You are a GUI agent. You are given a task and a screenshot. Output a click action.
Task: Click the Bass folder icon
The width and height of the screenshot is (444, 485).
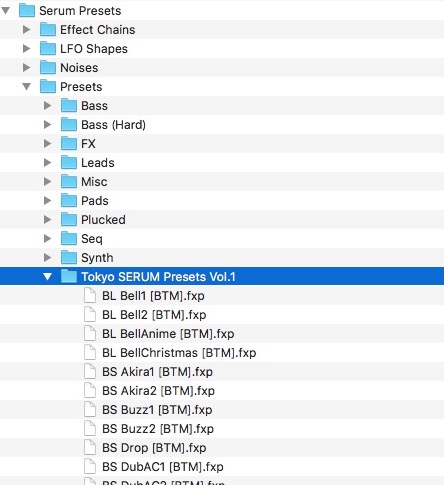click(x=69, y=105)
